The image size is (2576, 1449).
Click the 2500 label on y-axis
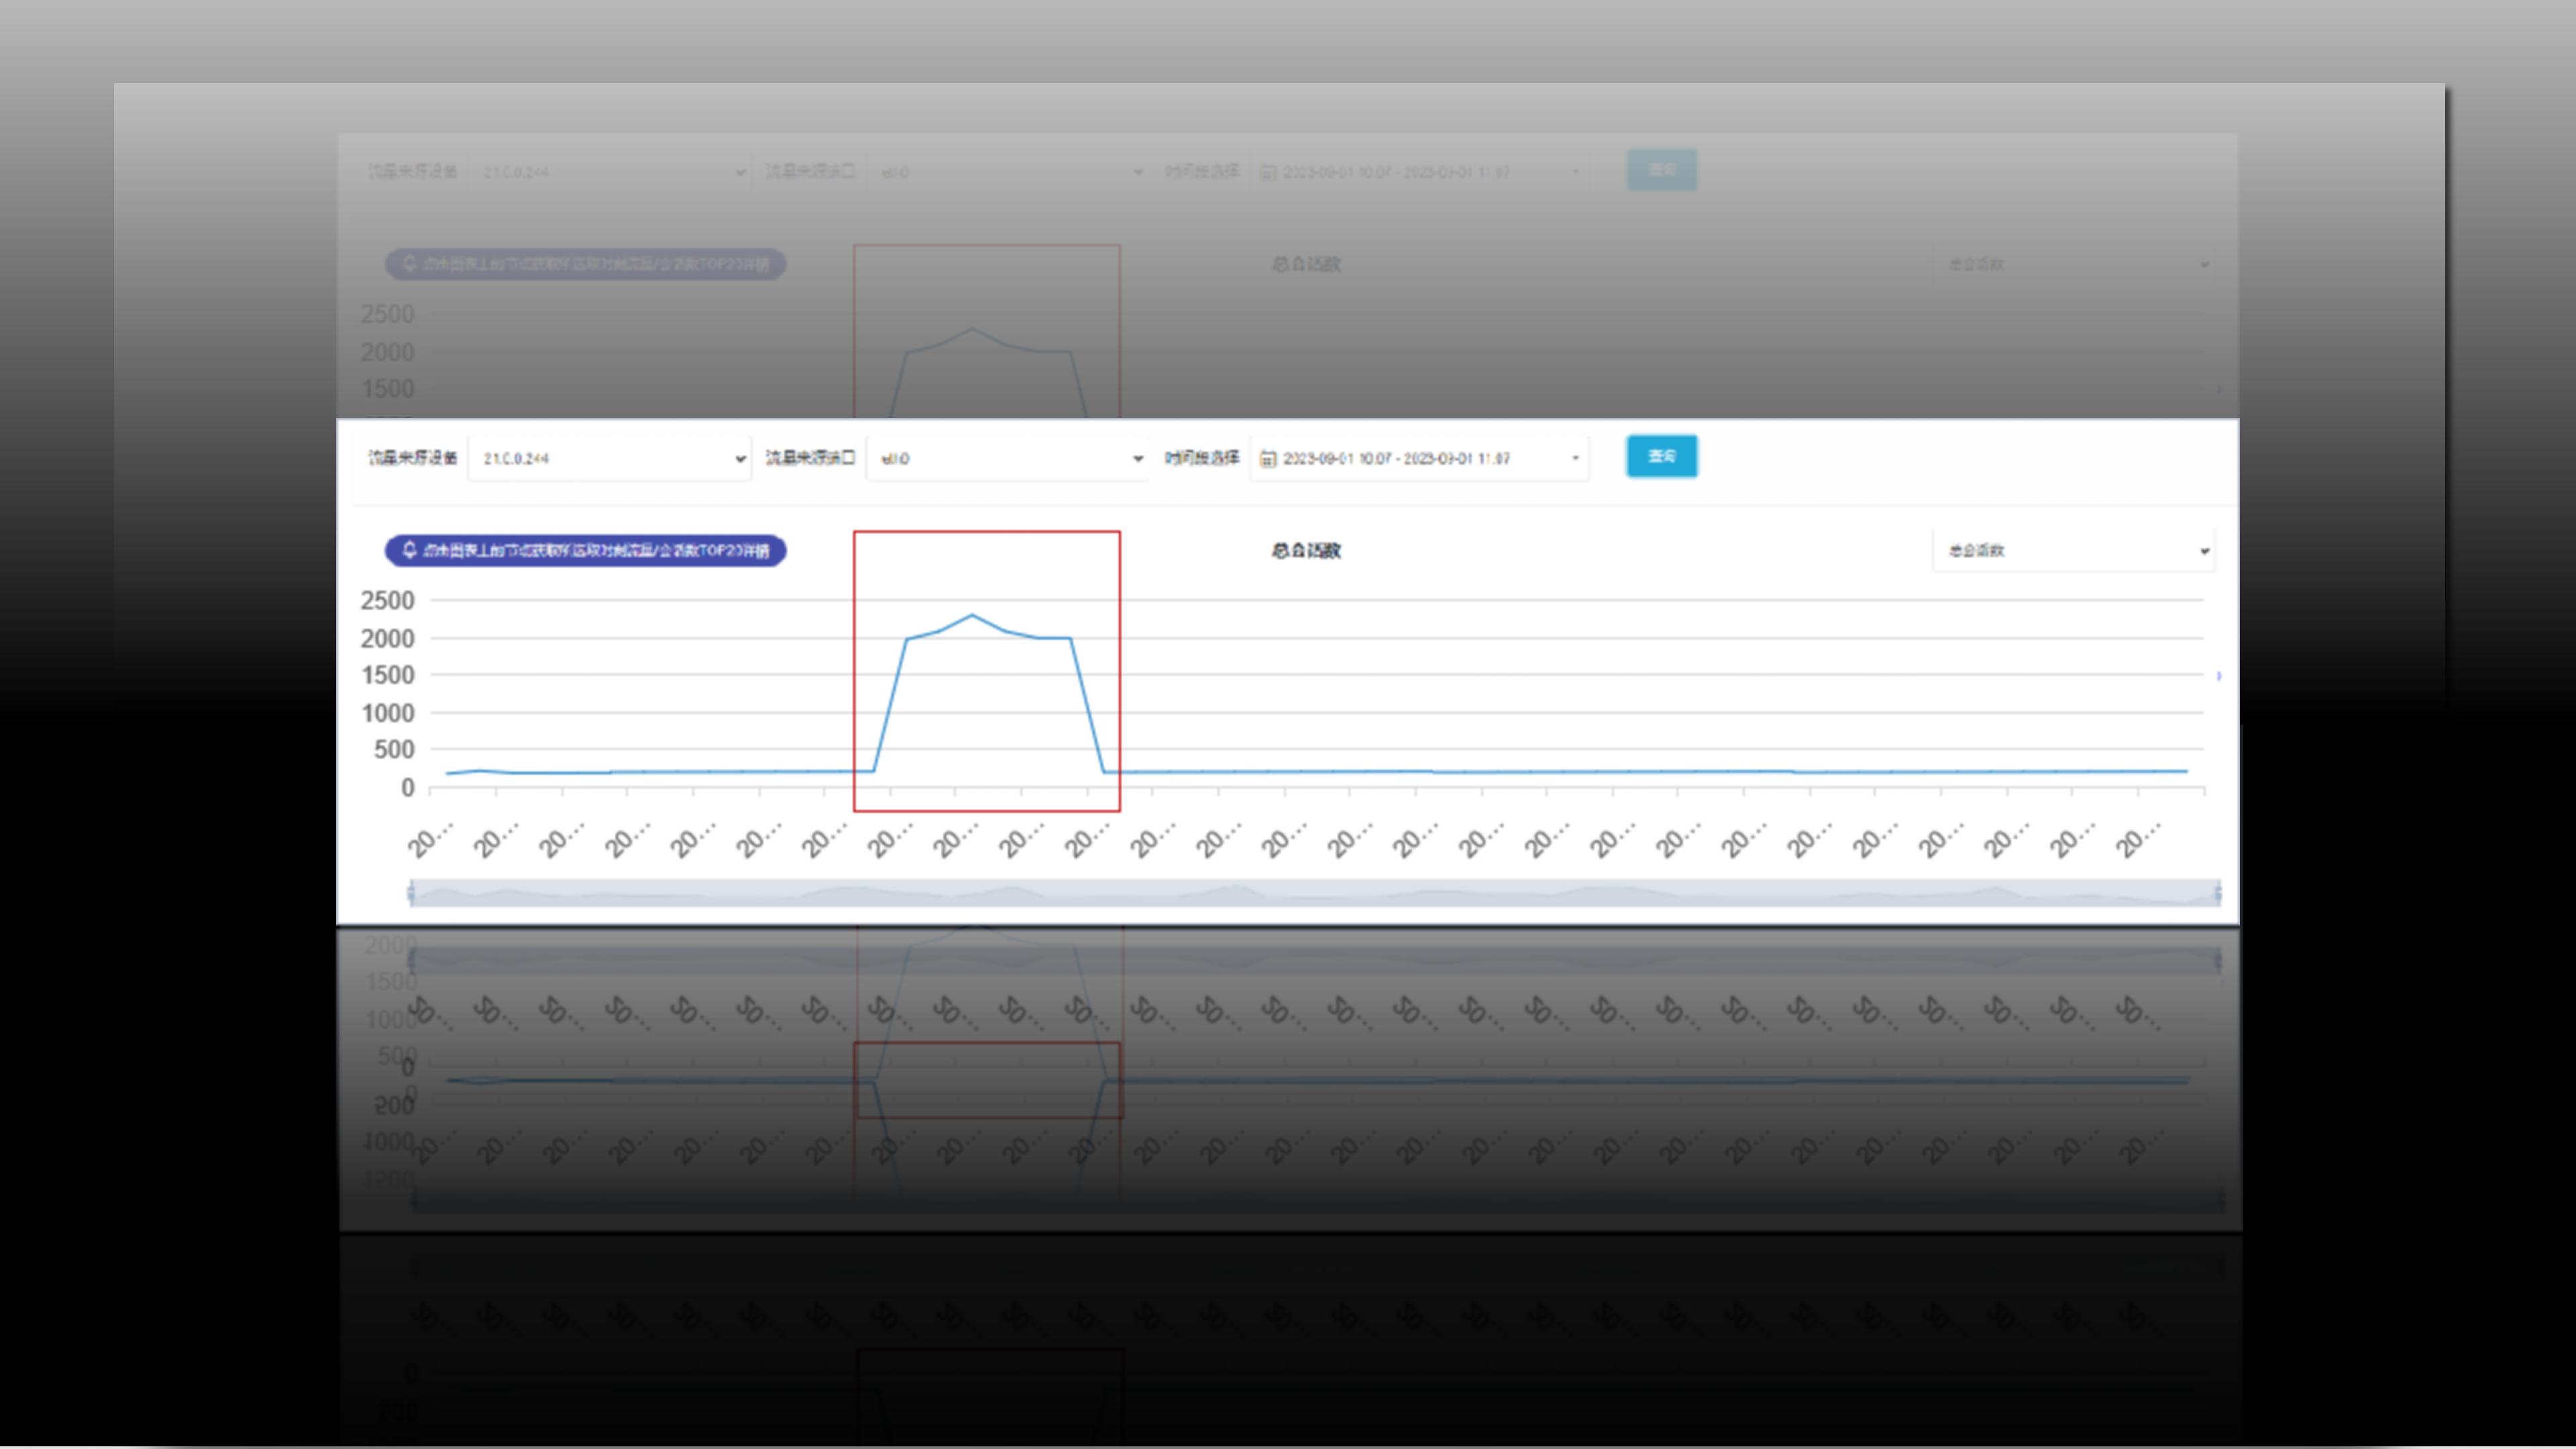(387, 601)
